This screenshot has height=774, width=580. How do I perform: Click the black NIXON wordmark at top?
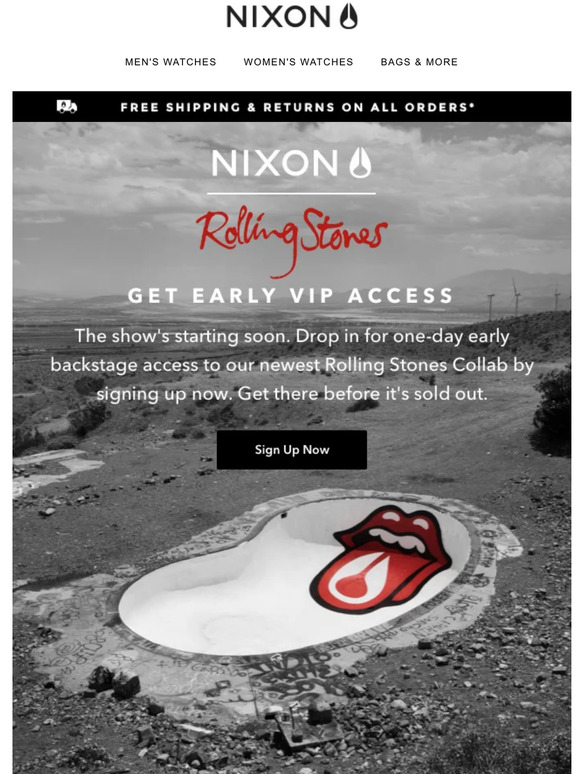coord(278,16)
